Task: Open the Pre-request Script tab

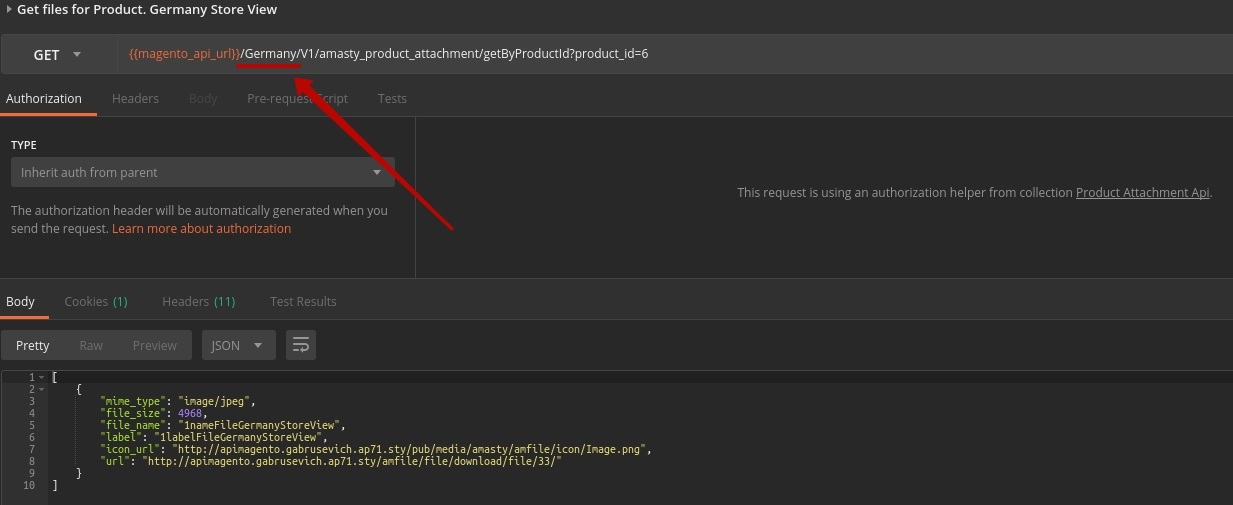Action: [297, 99]
